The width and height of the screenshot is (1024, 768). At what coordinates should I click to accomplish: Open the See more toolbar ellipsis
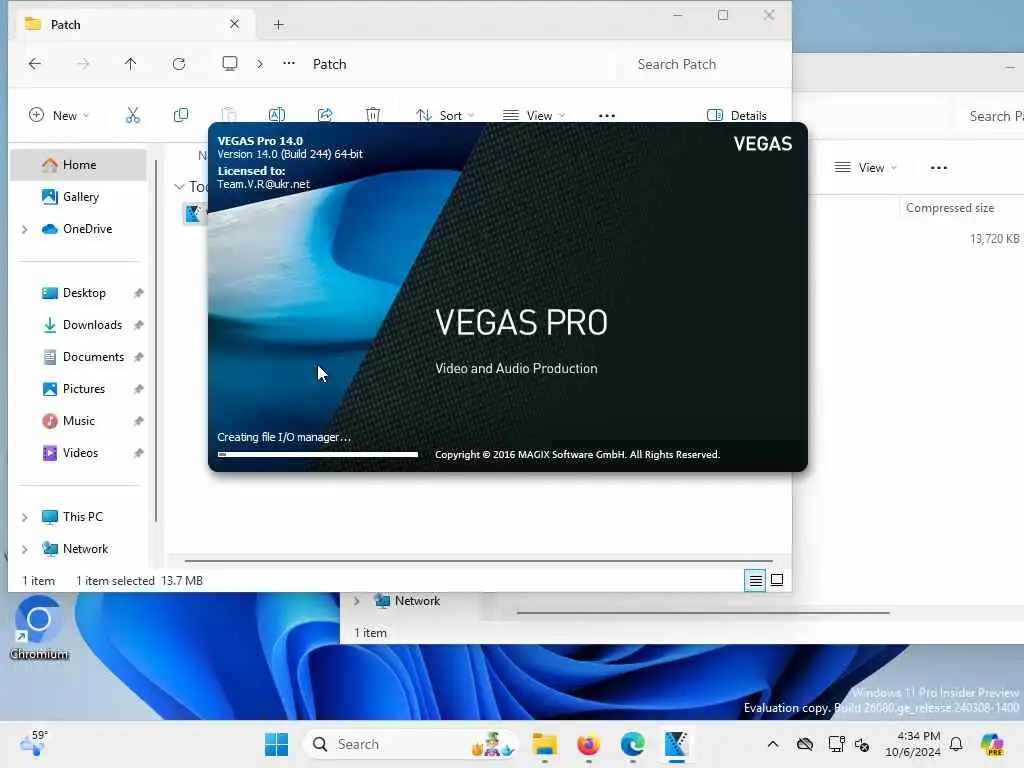(607, 116)
